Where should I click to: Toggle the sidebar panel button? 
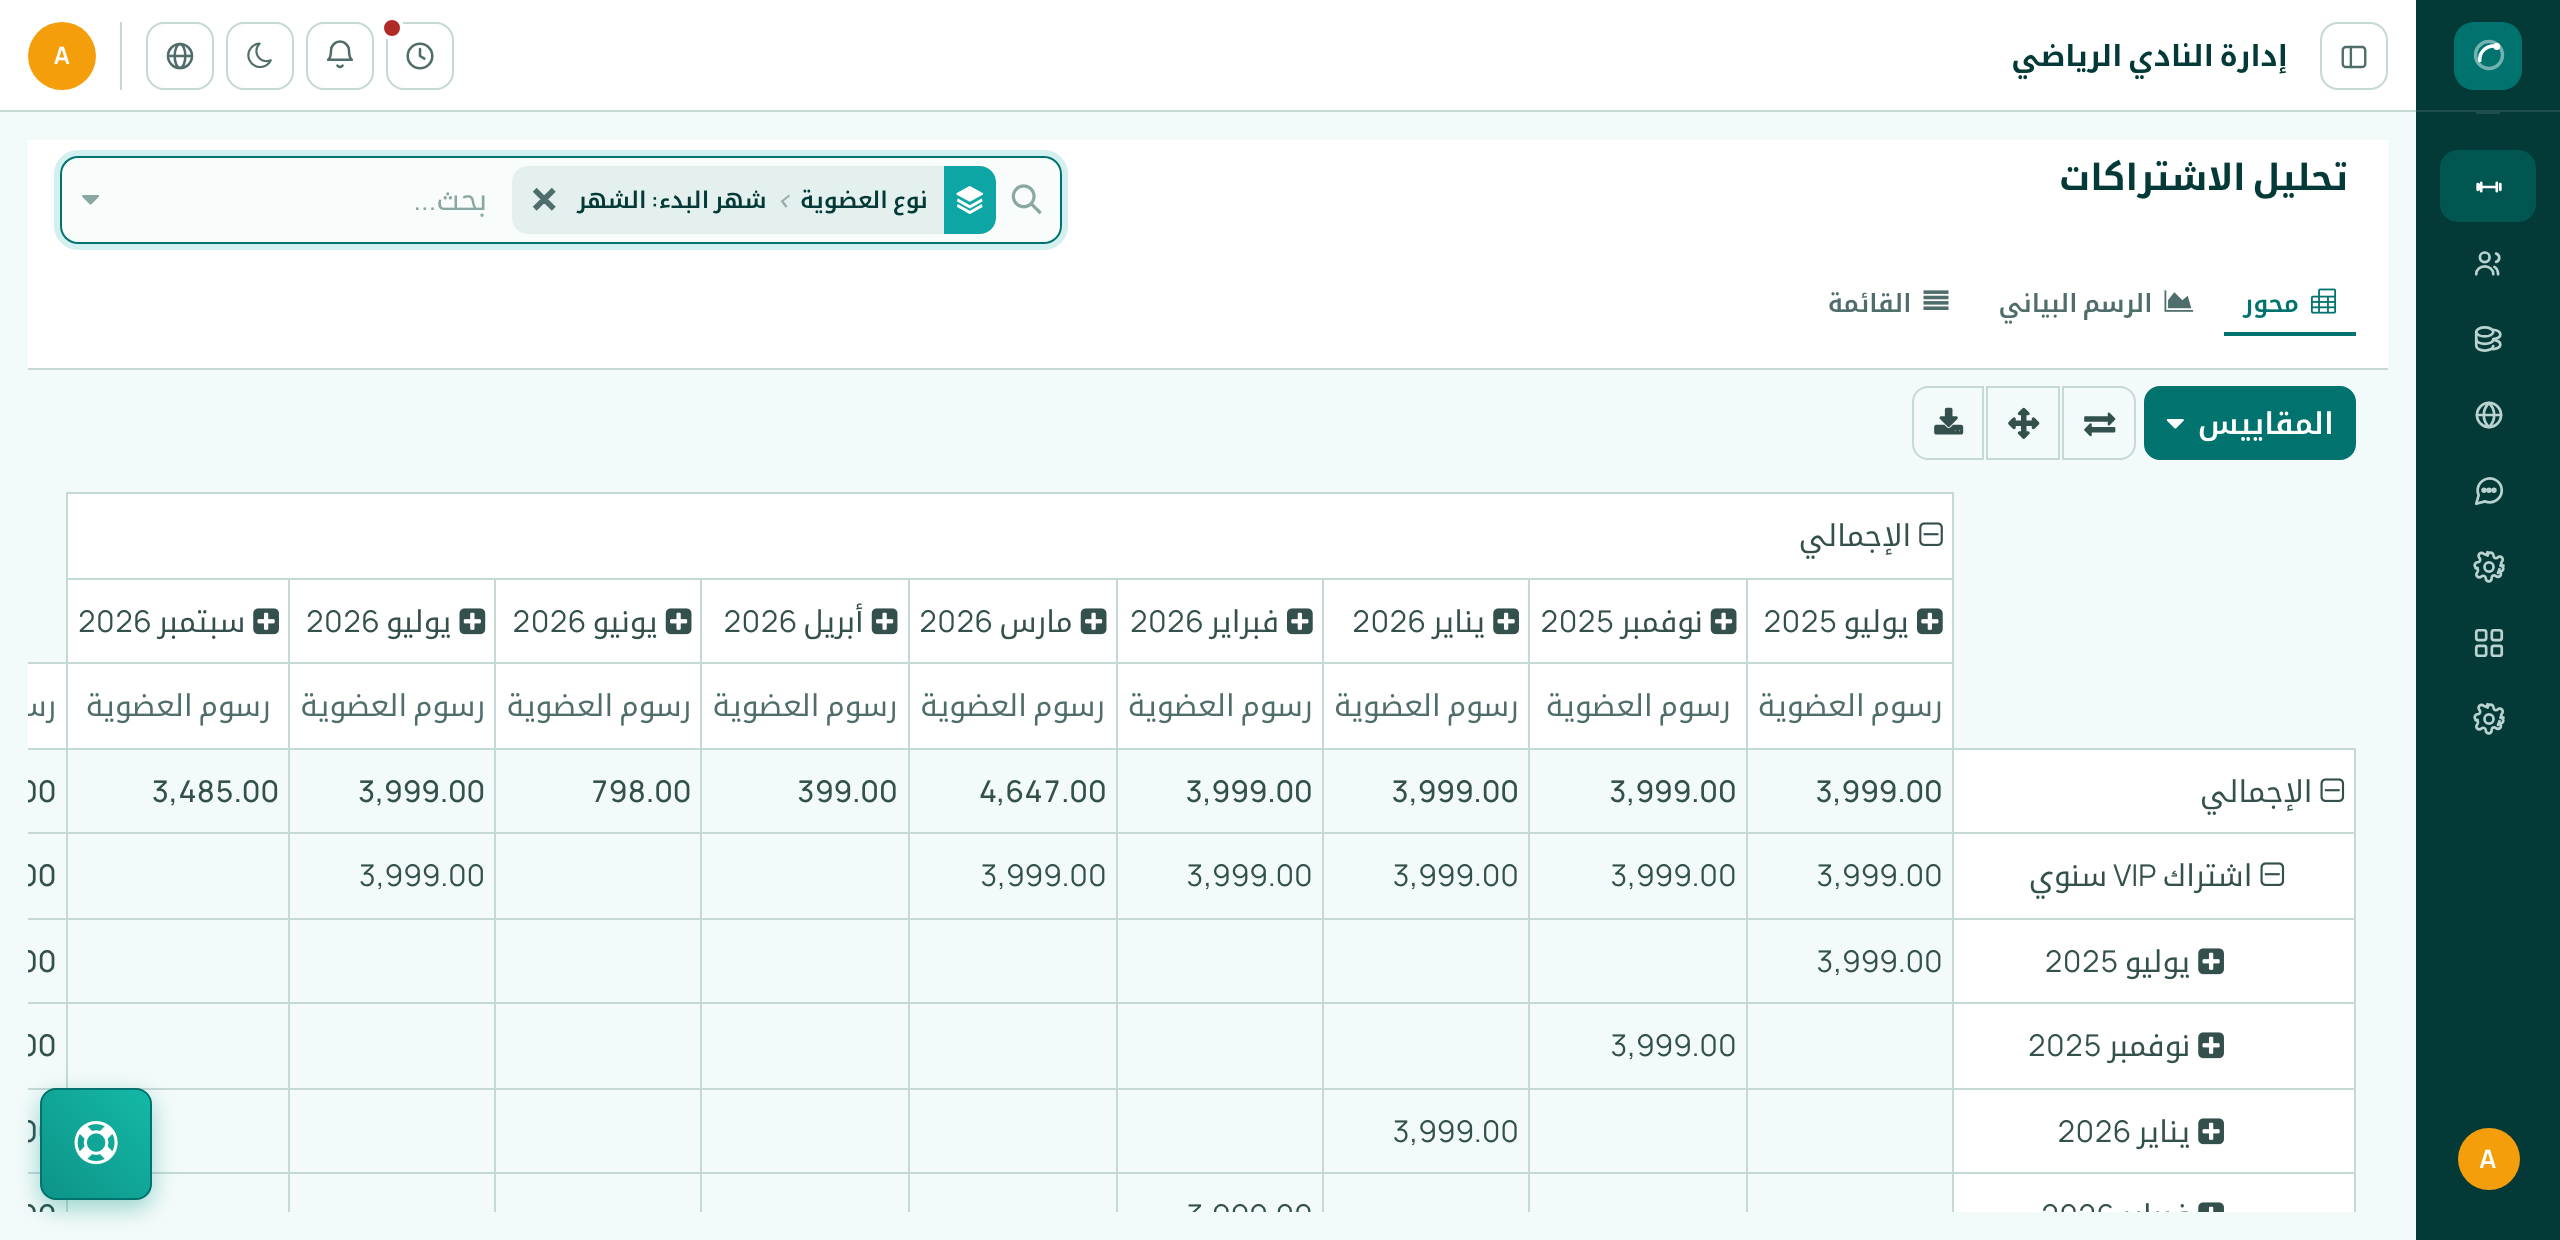click(2353, 56)
